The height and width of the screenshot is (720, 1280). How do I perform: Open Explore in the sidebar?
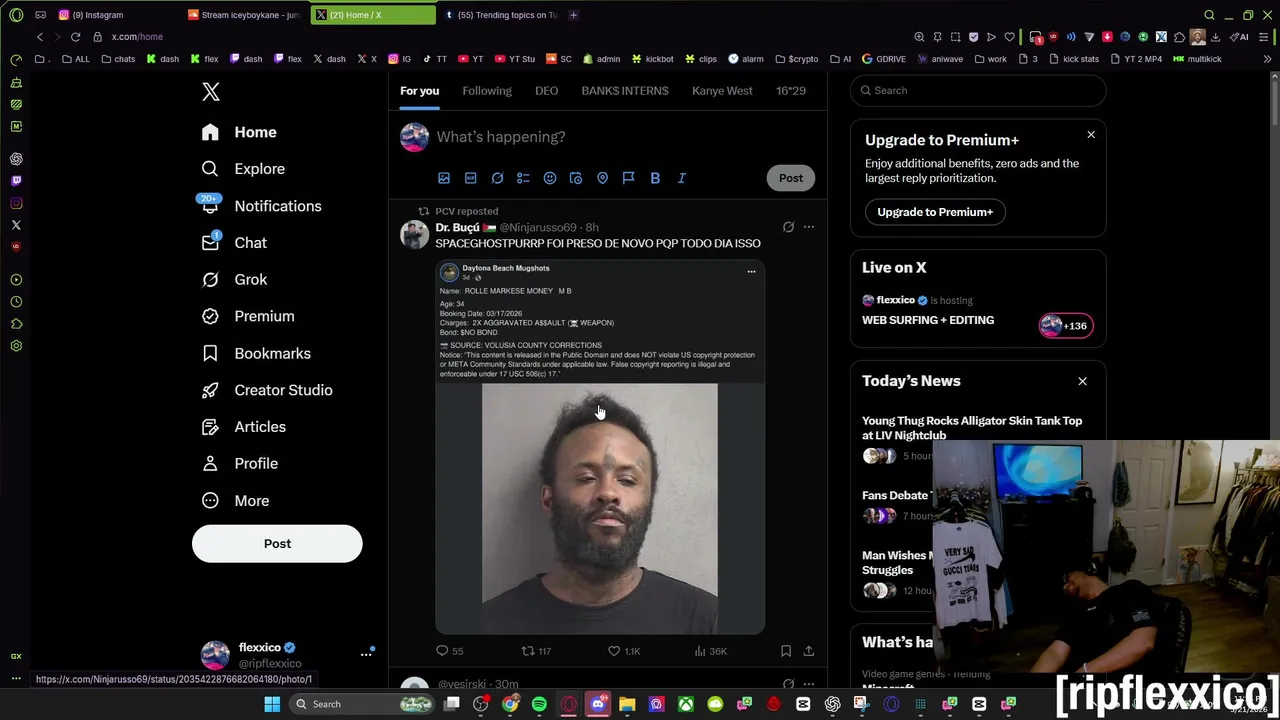[243, 169]
